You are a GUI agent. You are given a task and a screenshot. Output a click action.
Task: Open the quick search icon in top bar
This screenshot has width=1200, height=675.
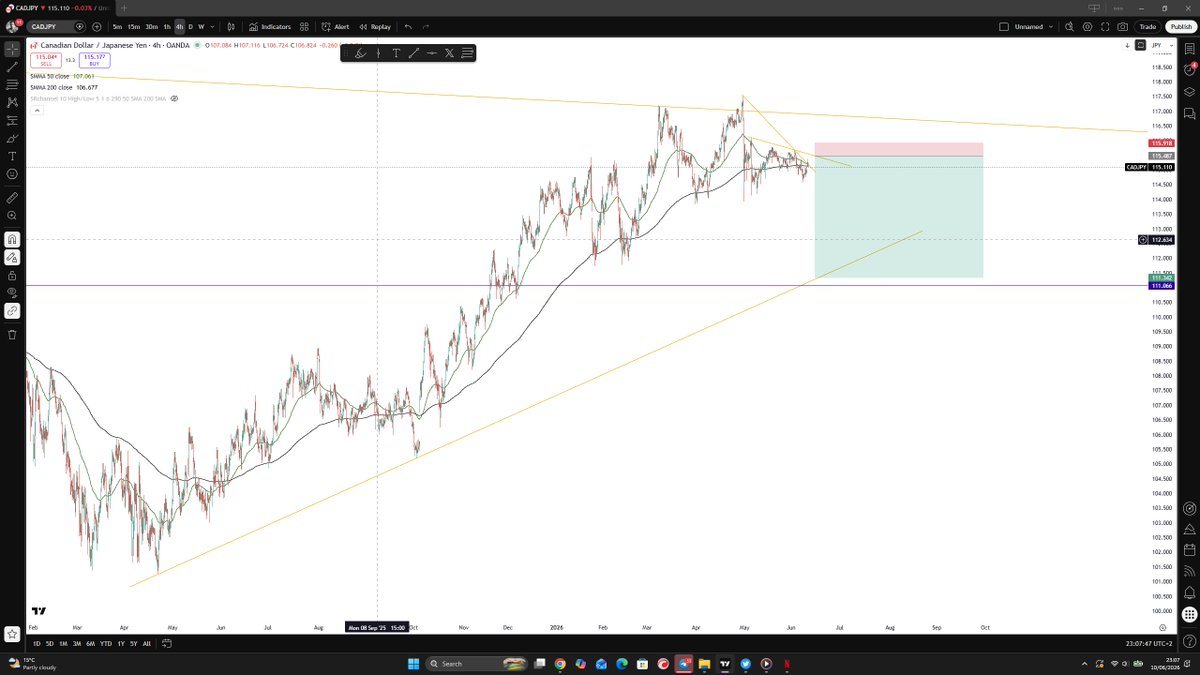tap(1069, 27)
